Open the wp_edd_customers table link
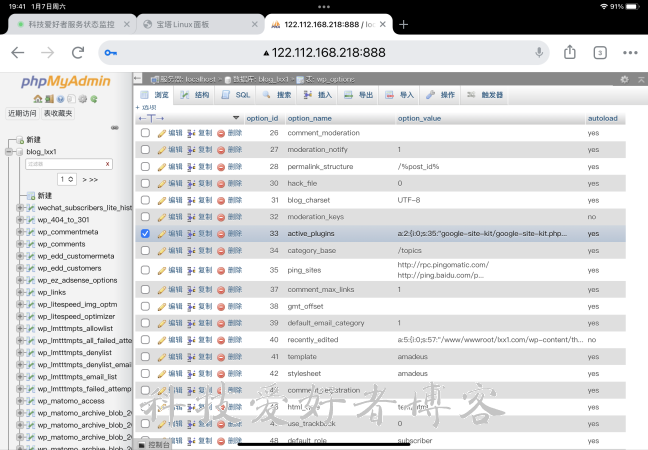This screenshot has height=450, width=648. (x=69, y=268)
